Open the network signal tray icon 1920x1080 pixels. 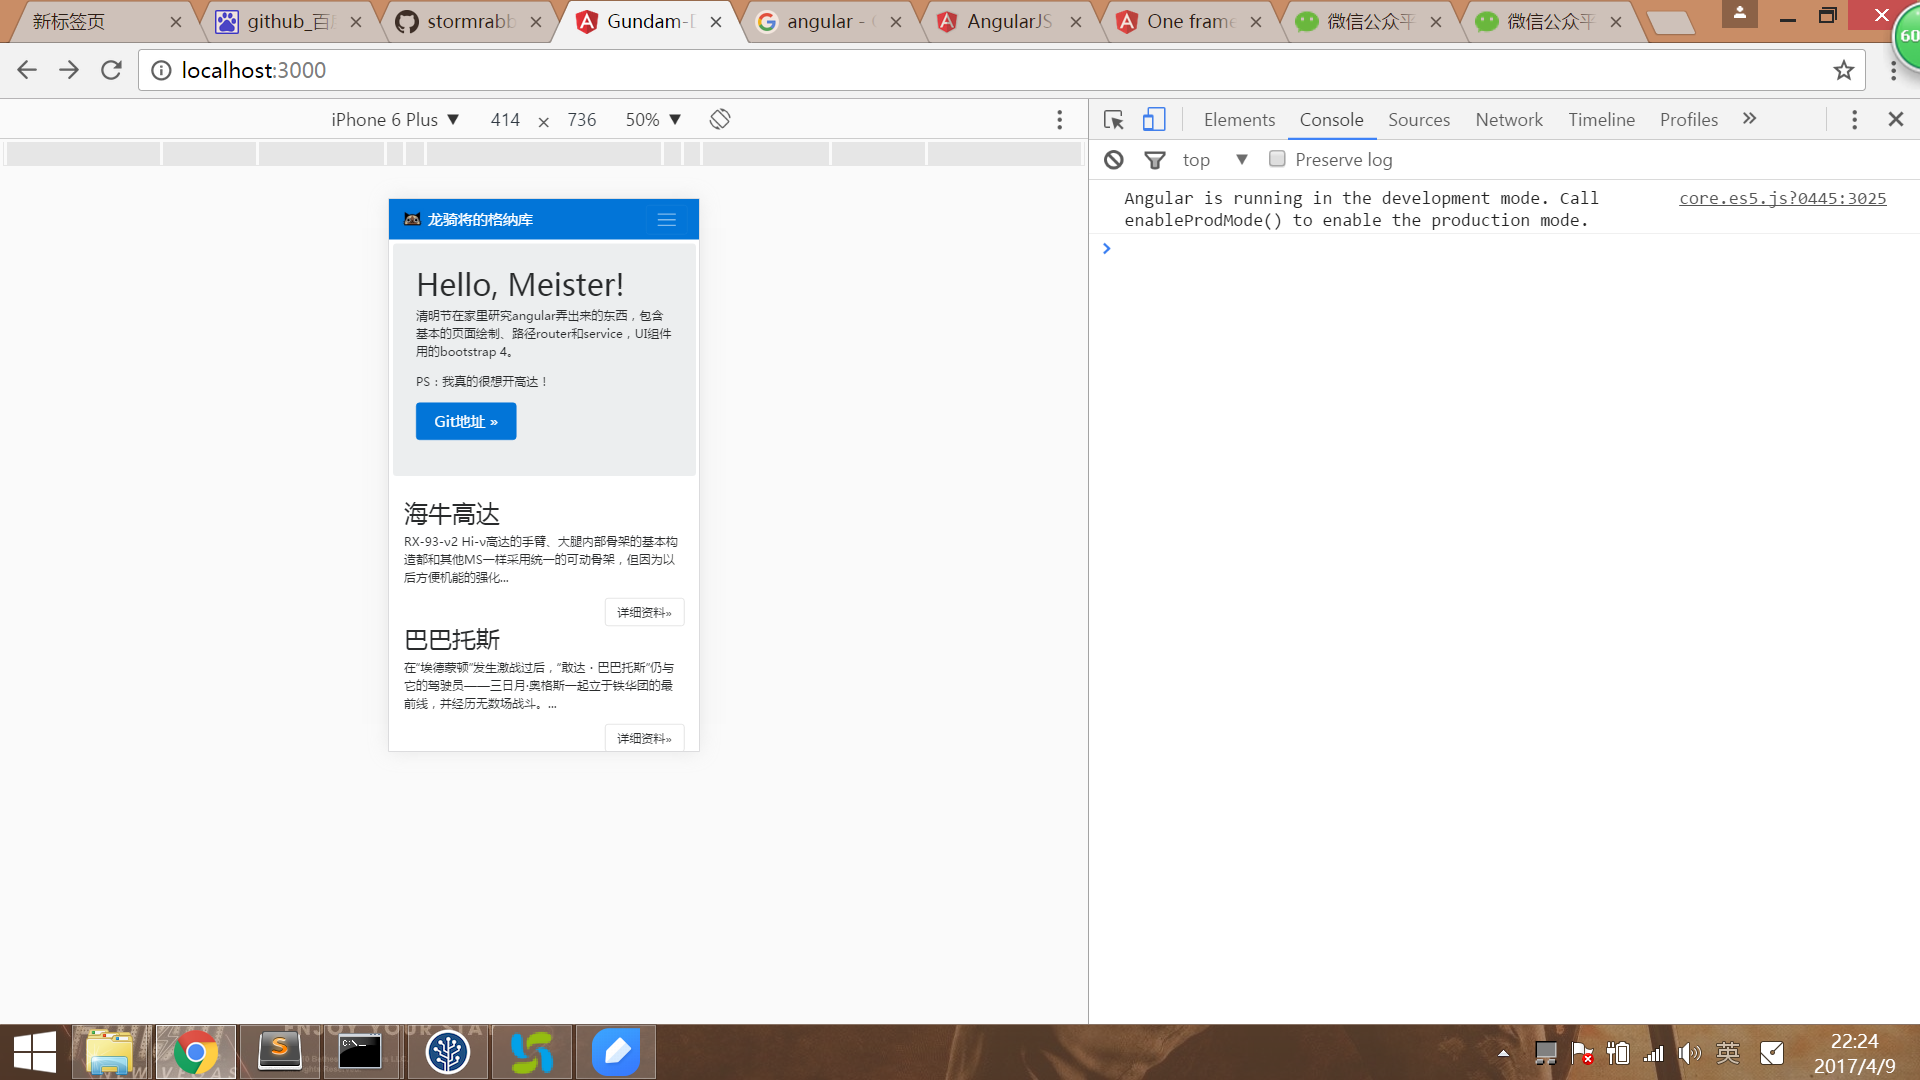click(x=1654, y=1053)
